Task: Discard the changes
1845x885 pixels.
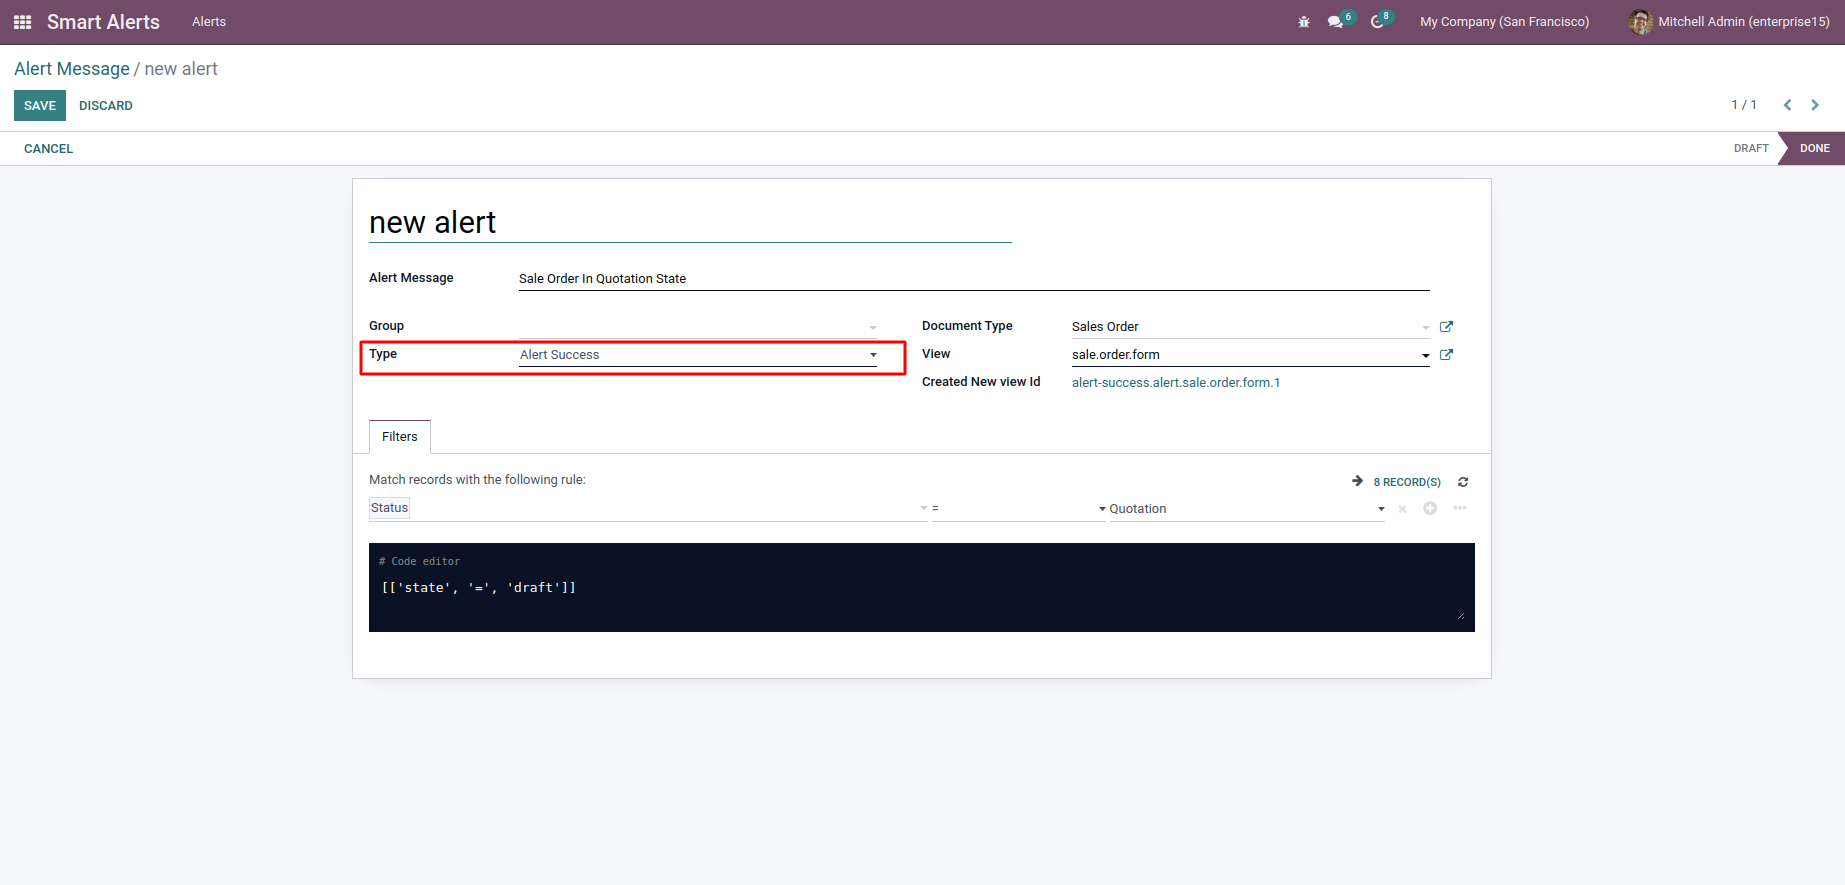Action: click(106, 106)
